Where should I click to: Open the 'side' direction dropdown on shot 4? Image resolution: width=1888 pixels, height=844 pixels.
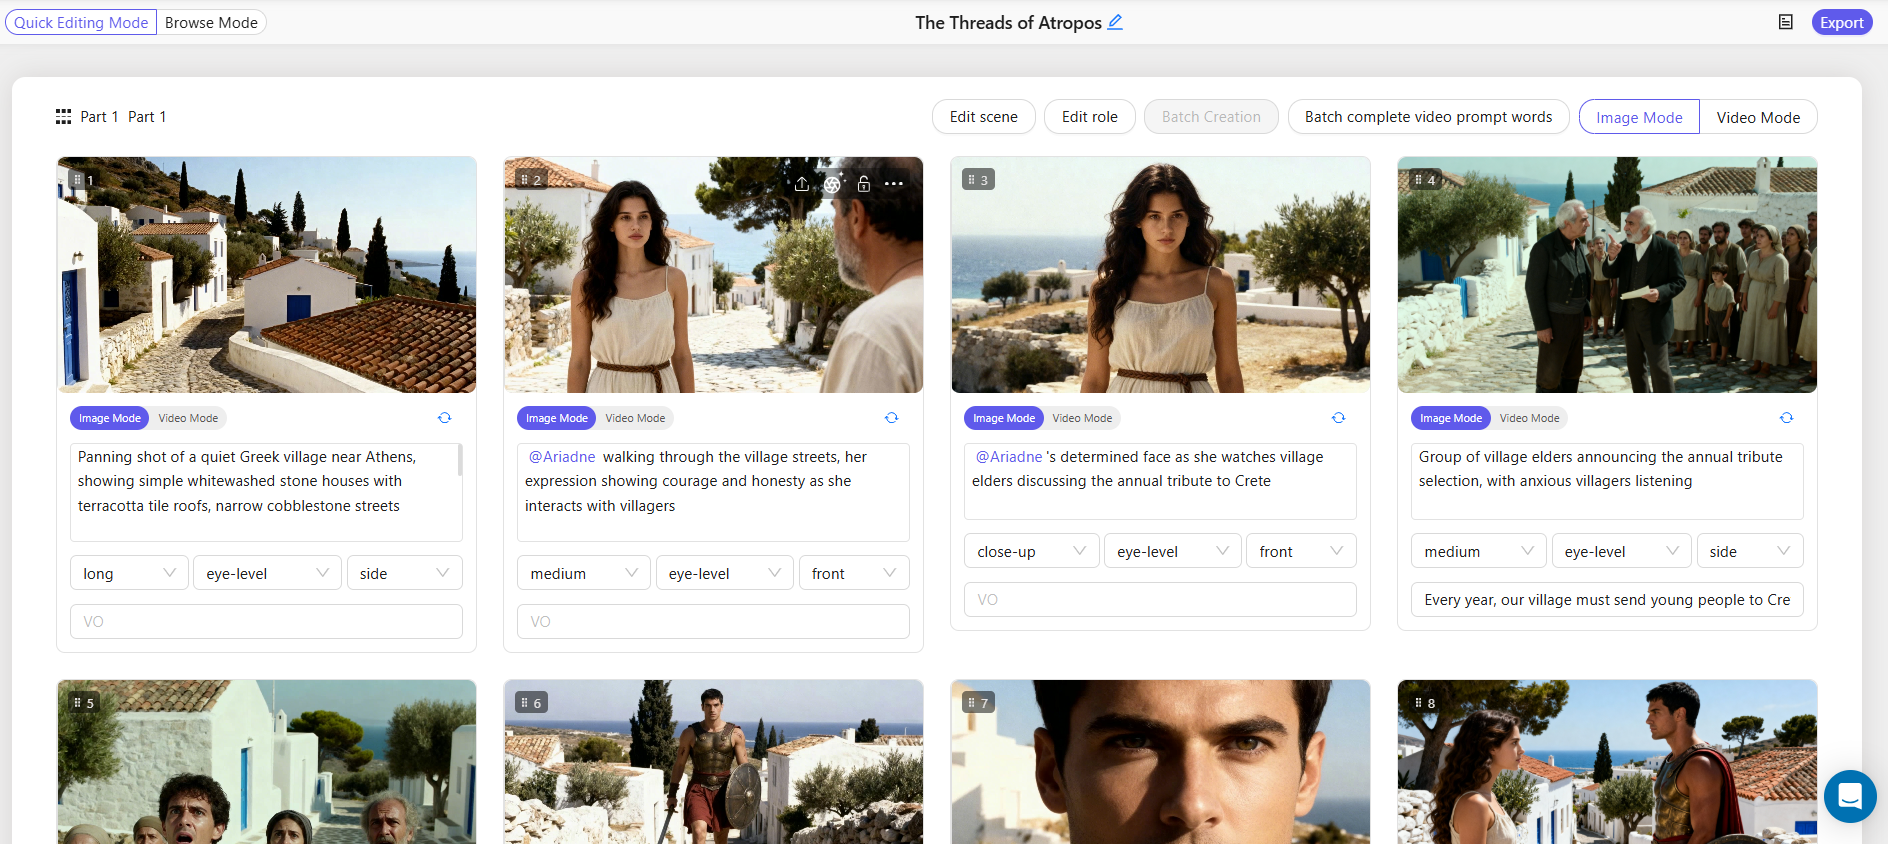click(x=1750, y=551)
